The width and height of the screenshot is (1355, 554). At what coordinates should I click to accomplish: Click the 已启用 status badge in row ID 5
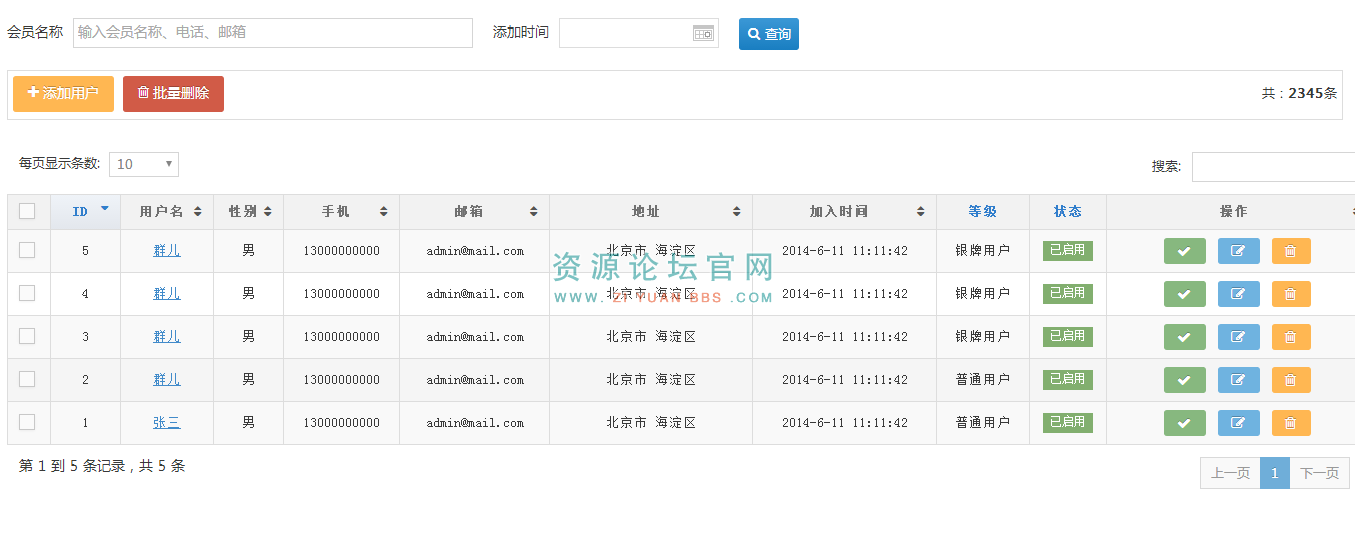1068,250
